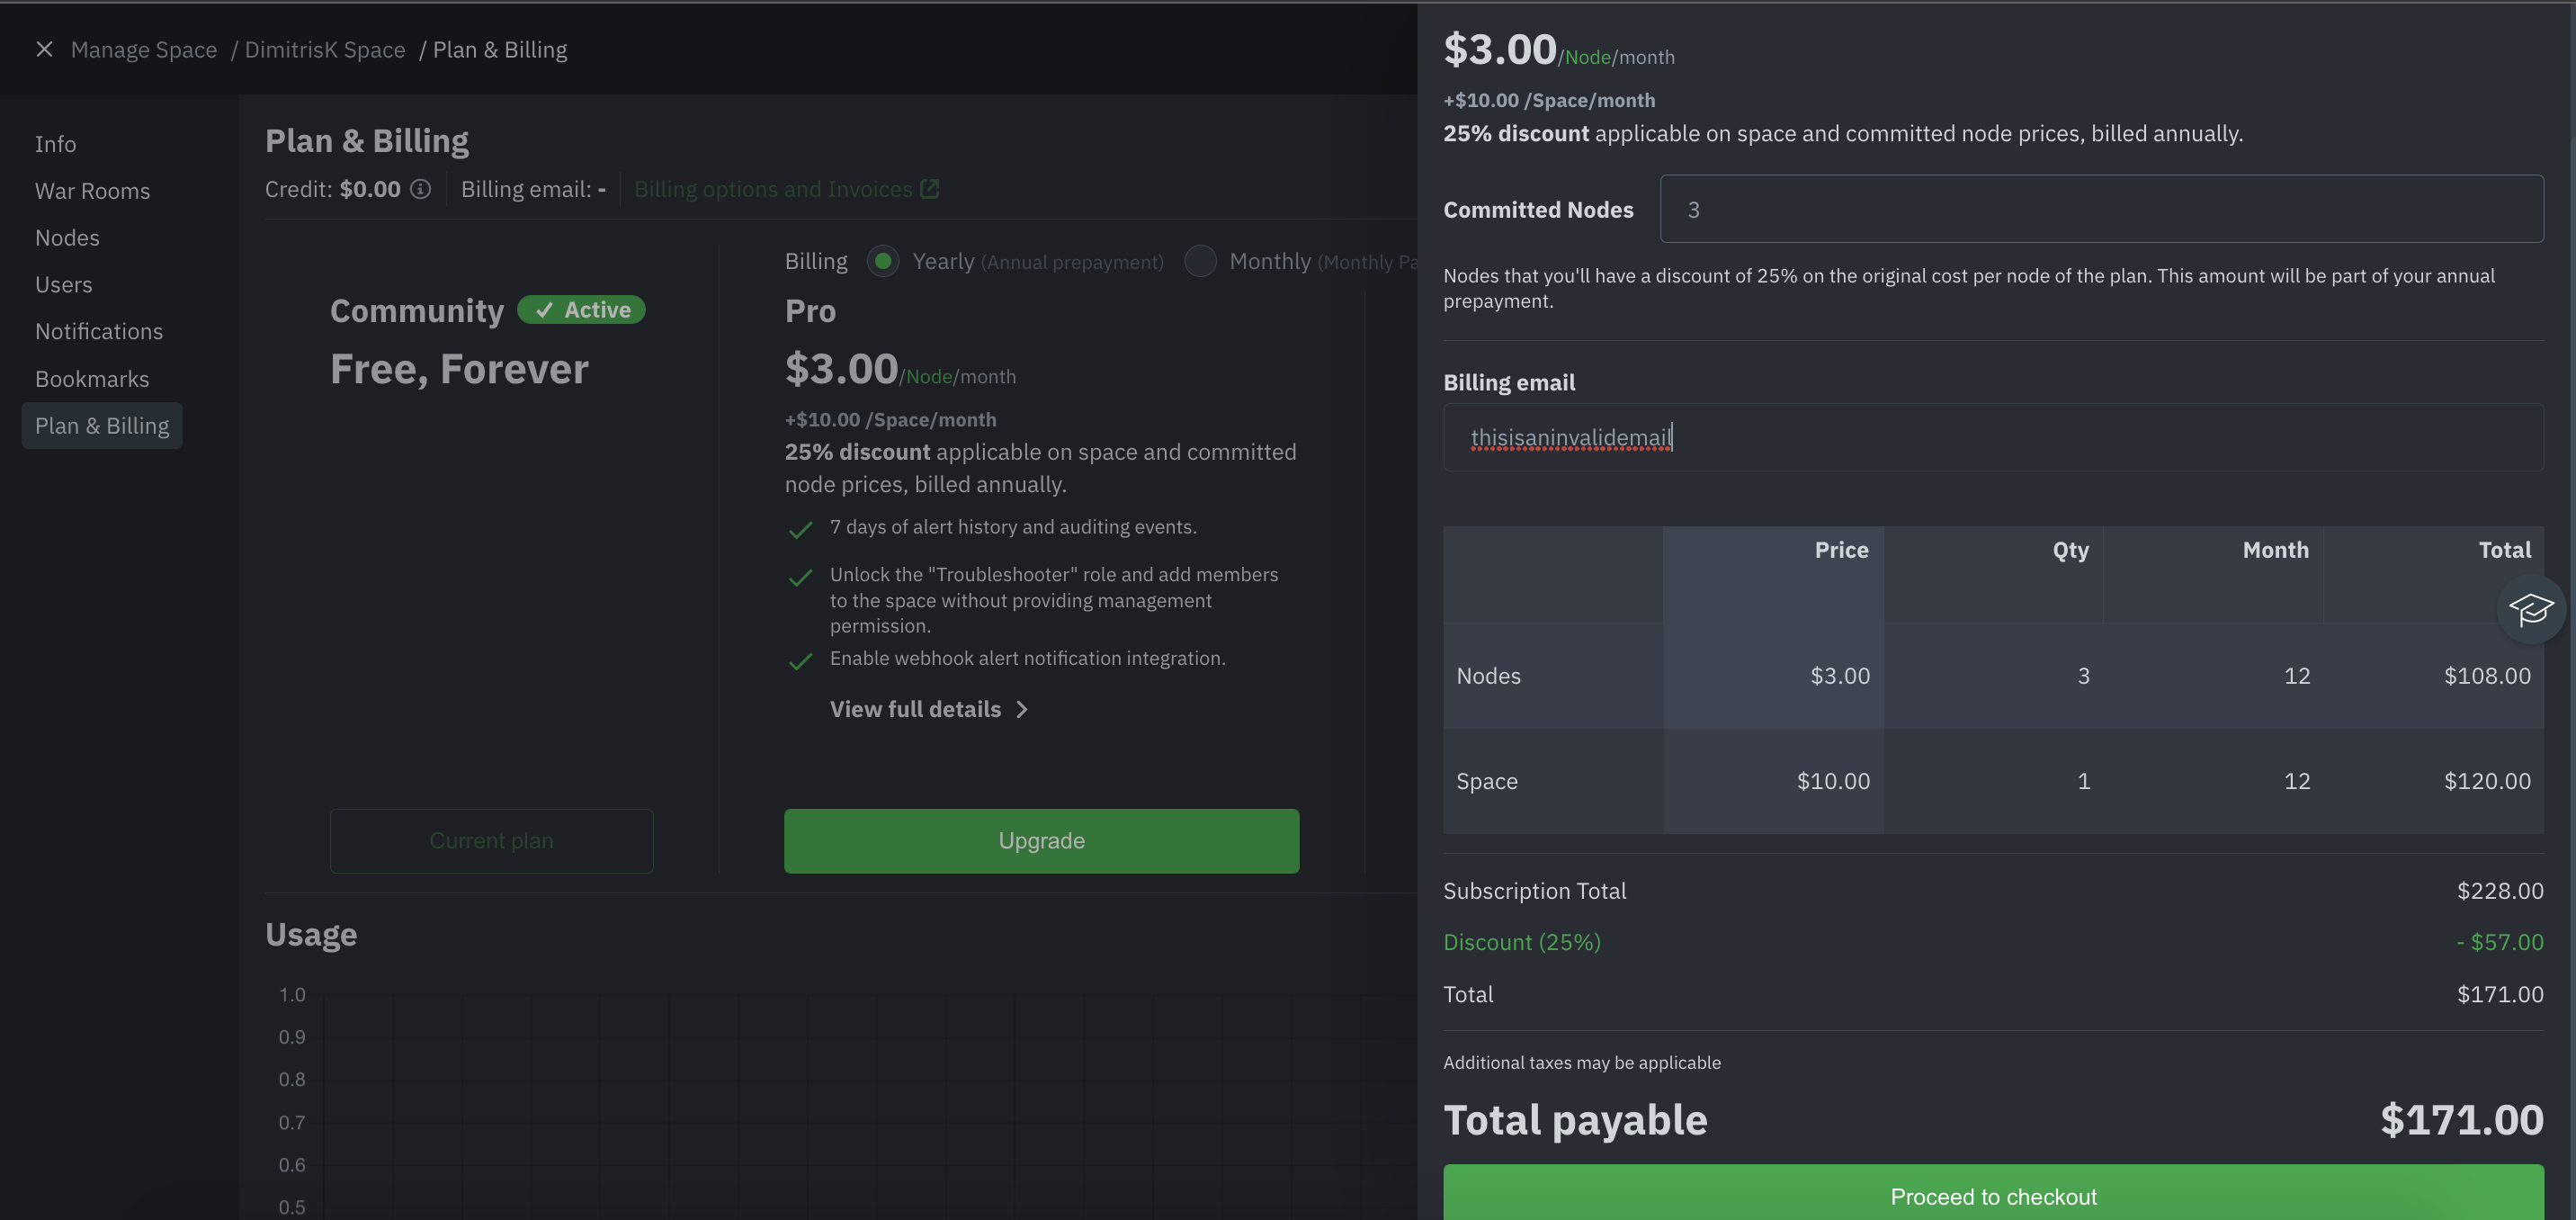Go to Notifications settings
The width and height of the screenshot is (2576, 1220).
98,331
